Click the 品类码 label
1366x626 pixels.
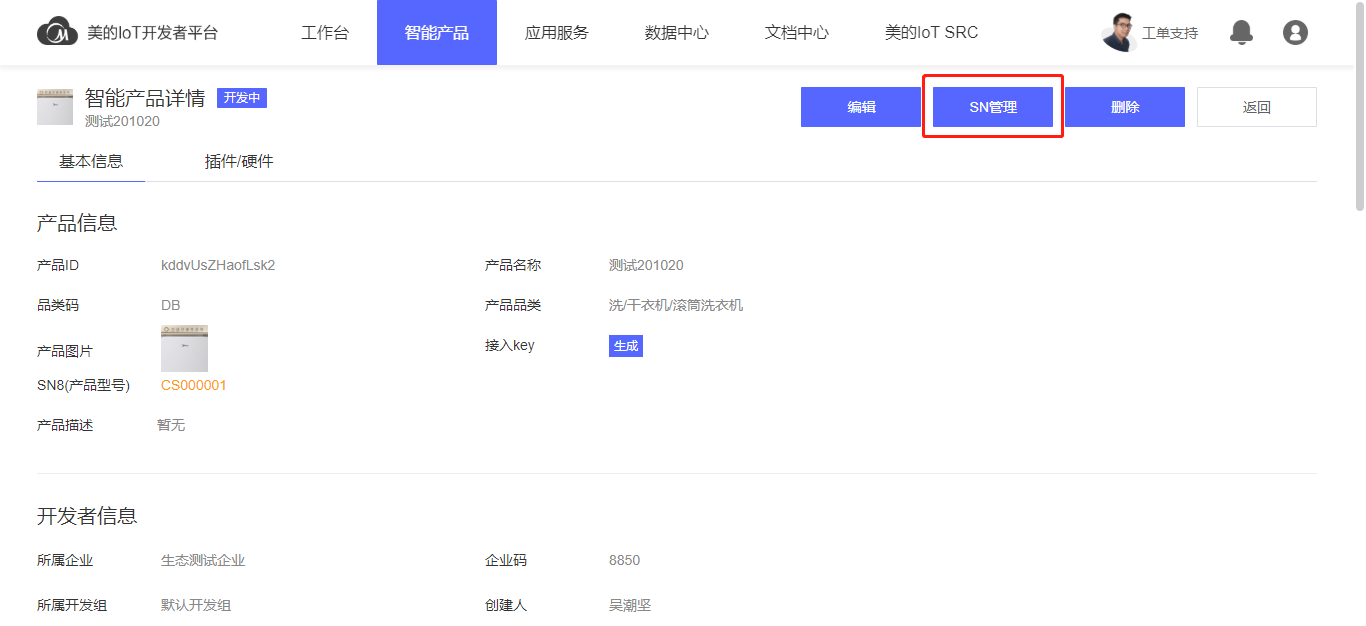pyautogui.click(x=58, y=305)
